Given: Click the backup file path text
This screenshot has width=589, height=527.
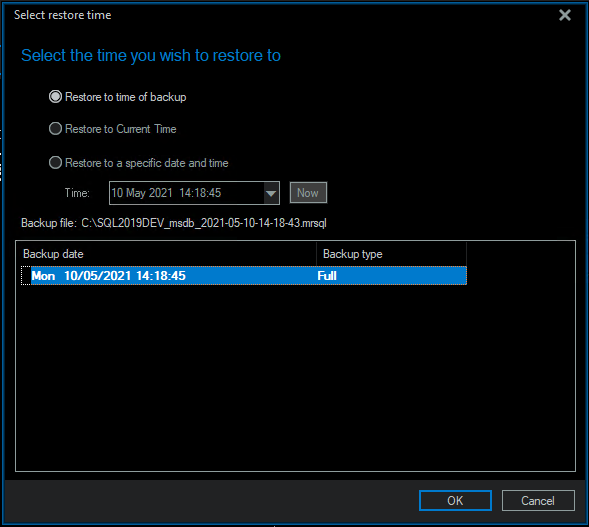Looking at the screenshot, I should click(204, 223).
